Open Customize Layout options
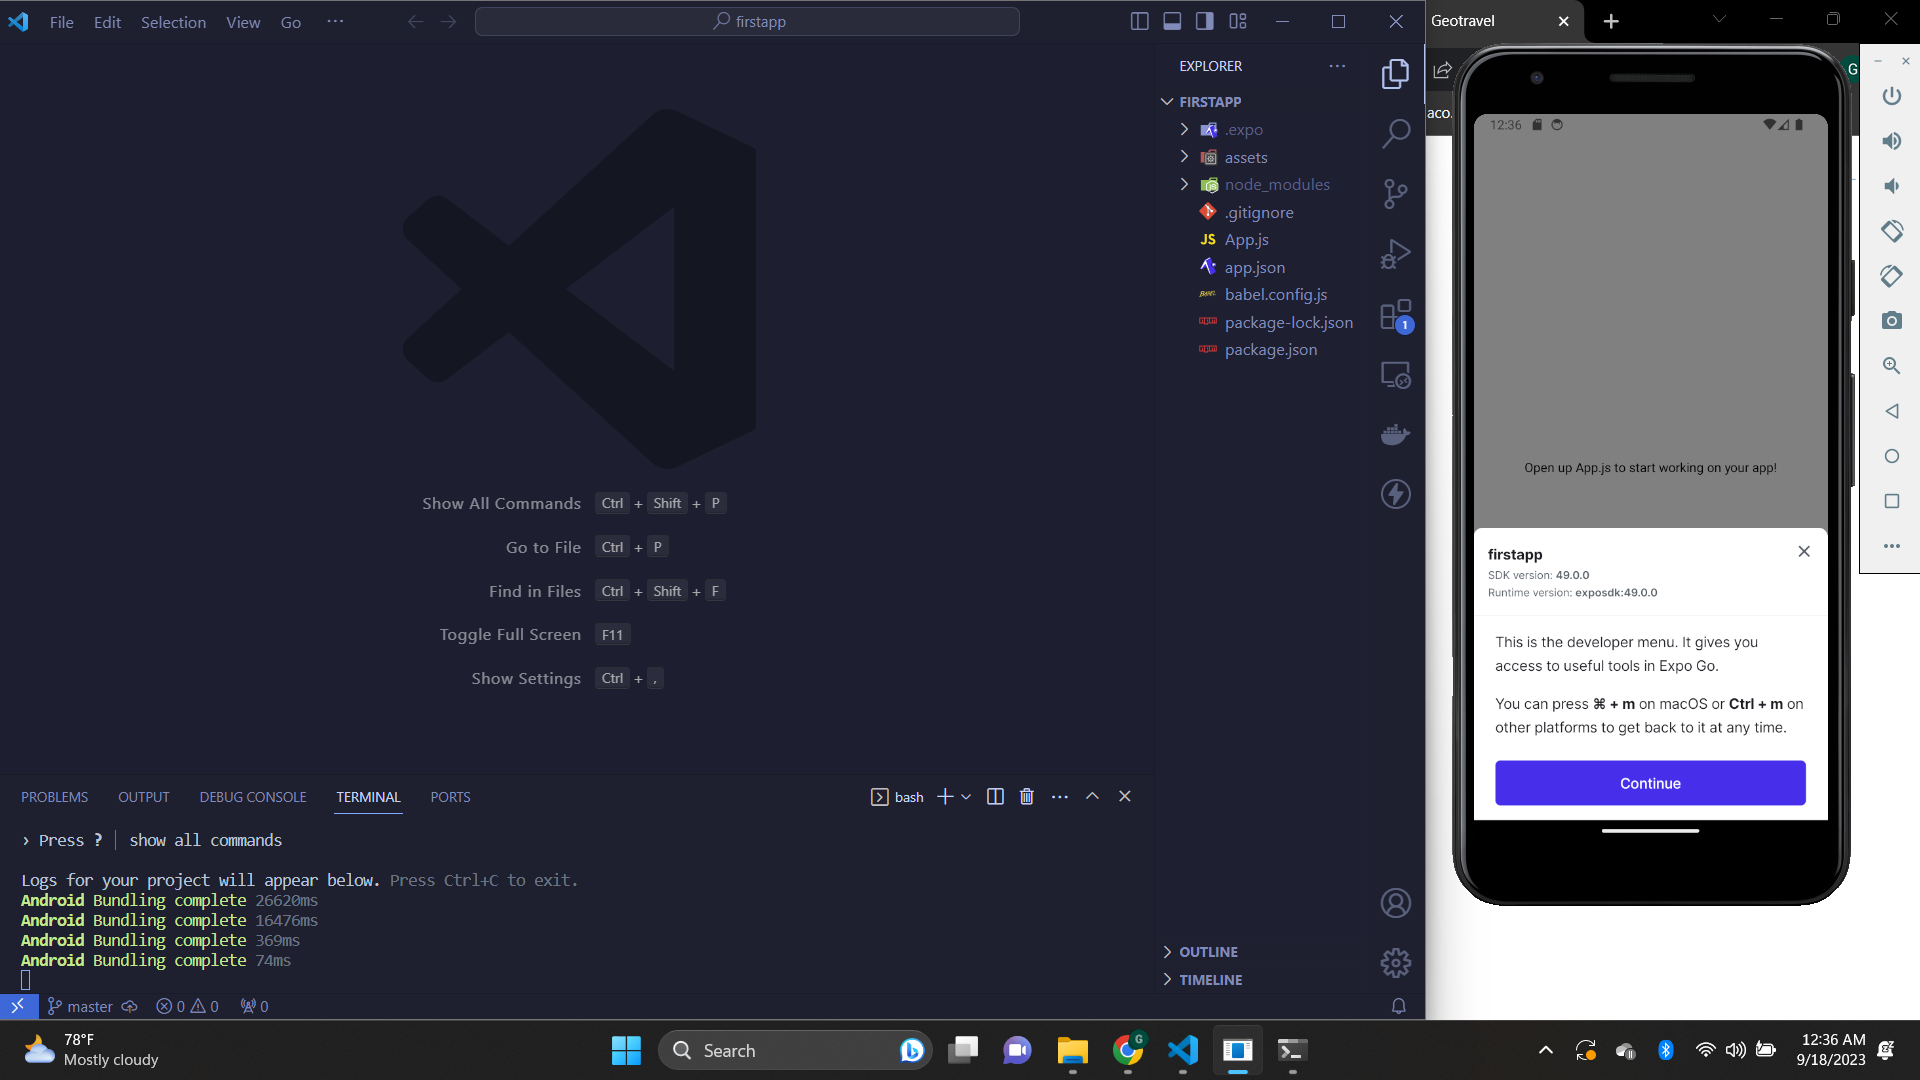 click(x=1238, y=21)
